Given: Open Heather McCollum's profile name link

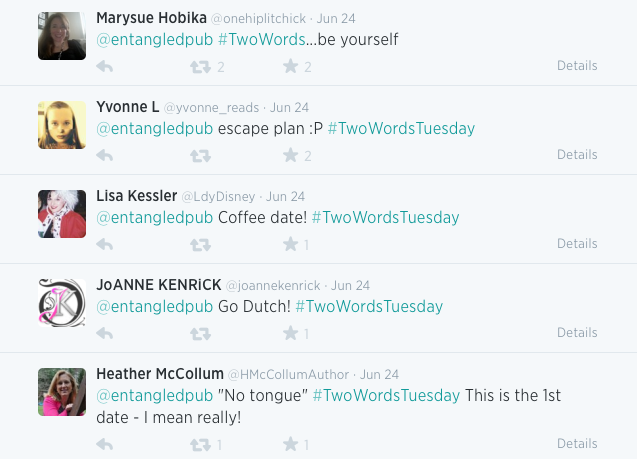Looking at the screenshot, I should tap(160, 374).
